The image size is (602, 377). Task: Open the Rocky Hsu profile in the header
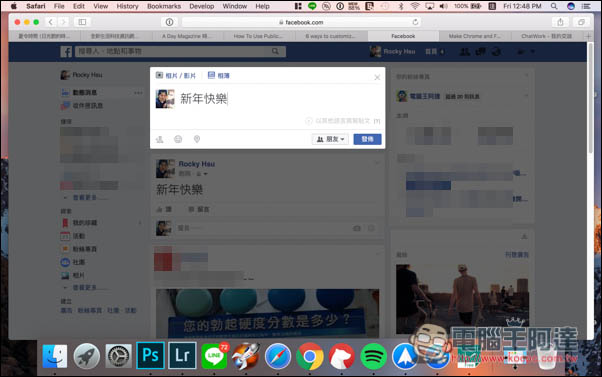[392, 51]
